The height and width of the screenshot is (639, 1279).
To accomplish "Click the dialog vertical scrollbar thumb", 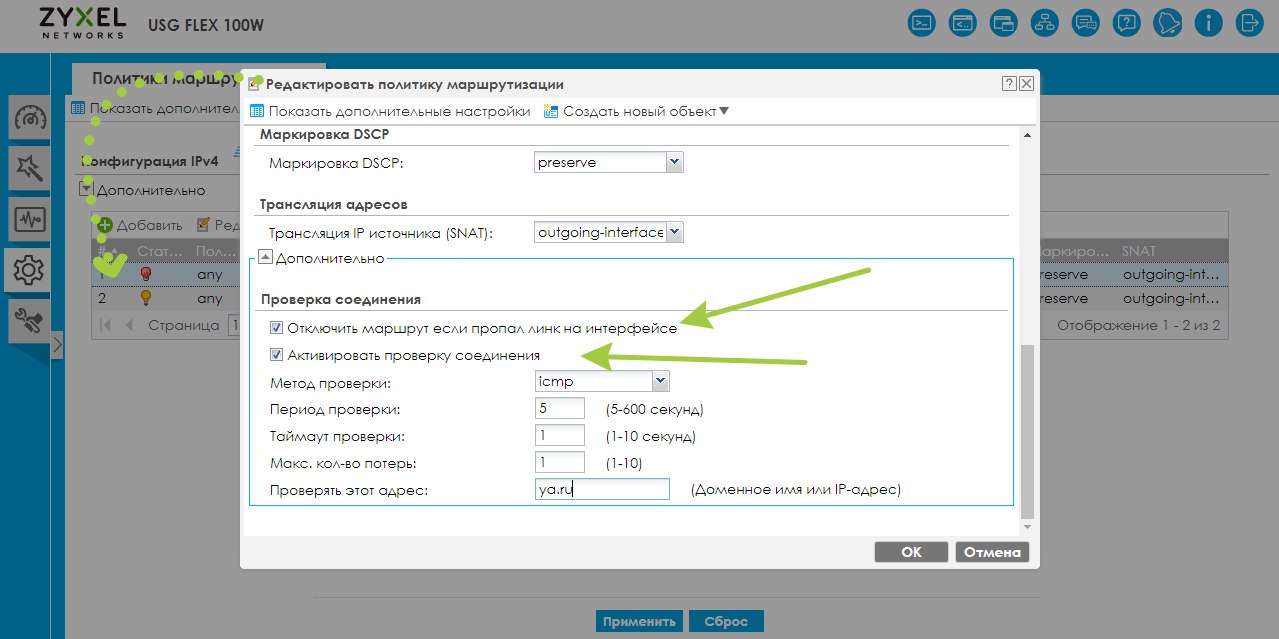I will pos(1027,433).
